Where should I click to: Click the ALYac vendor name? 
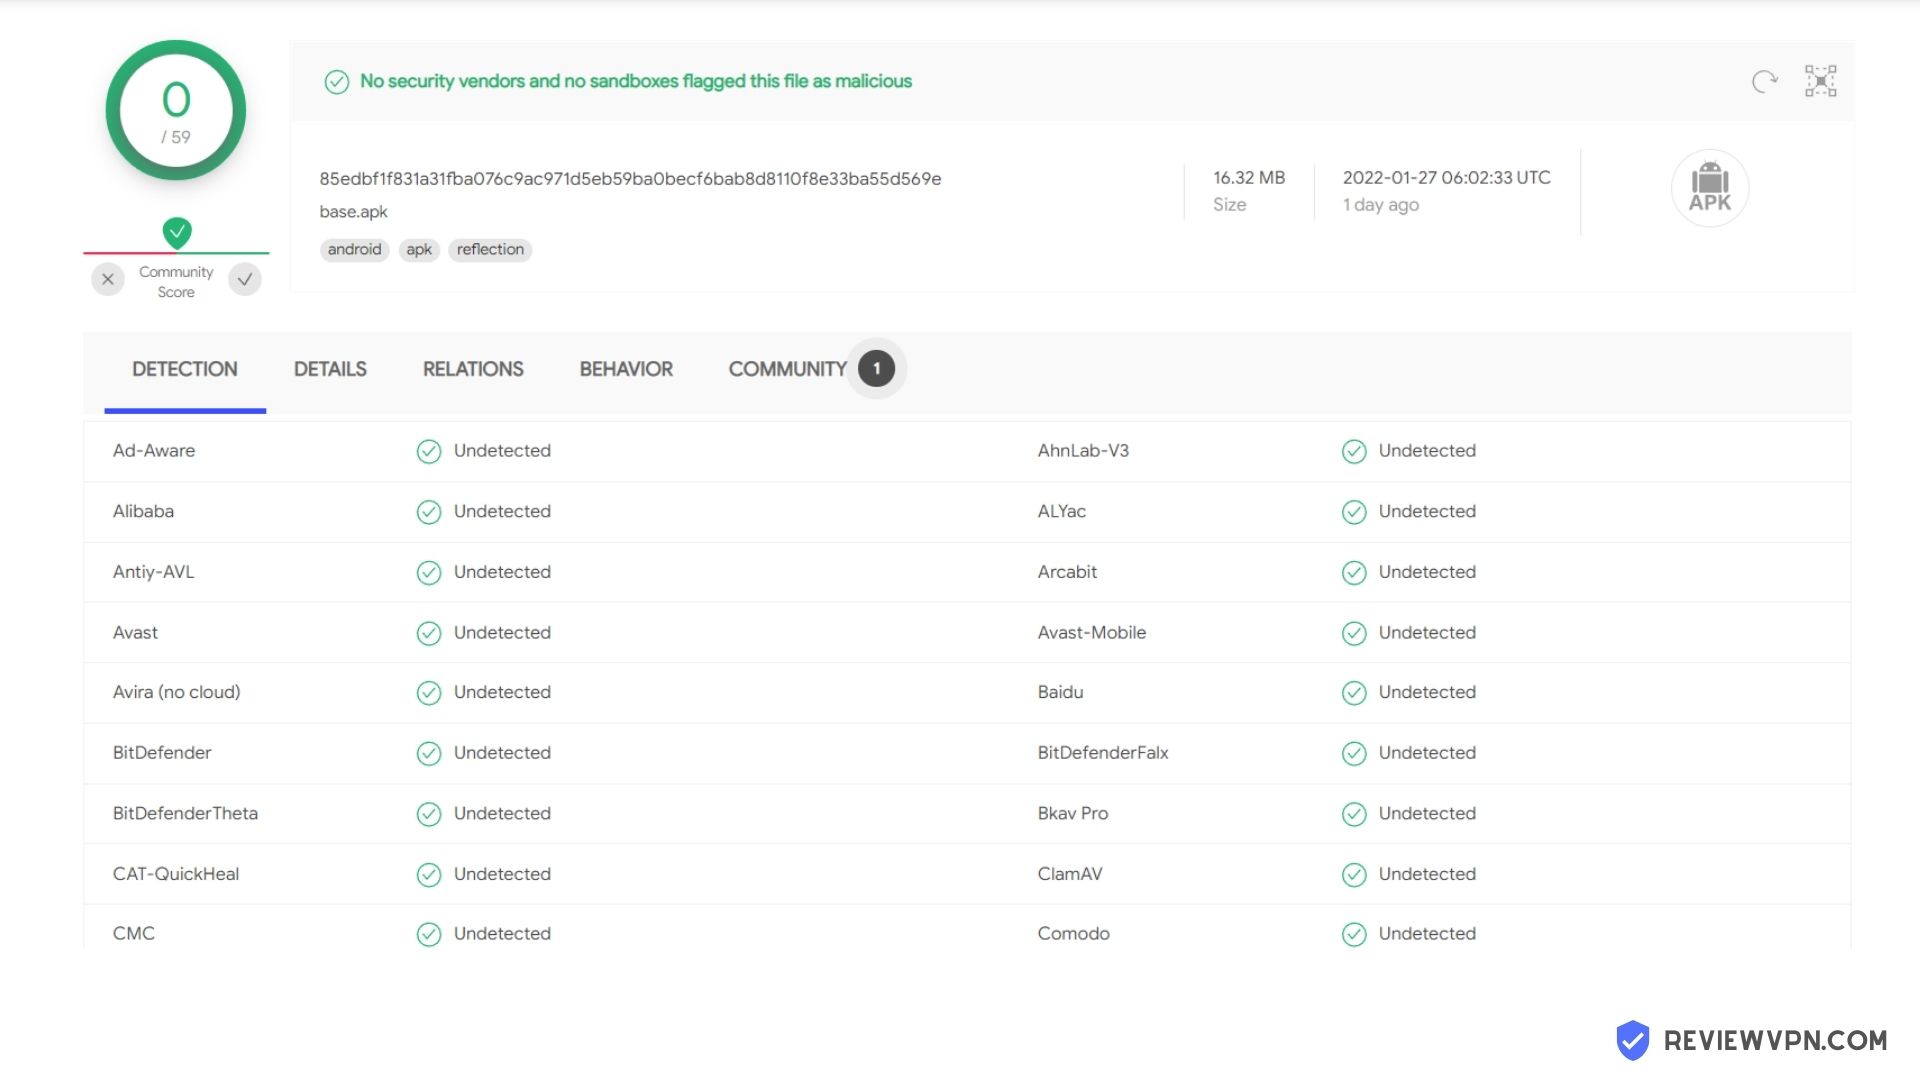pos(1061,512)
